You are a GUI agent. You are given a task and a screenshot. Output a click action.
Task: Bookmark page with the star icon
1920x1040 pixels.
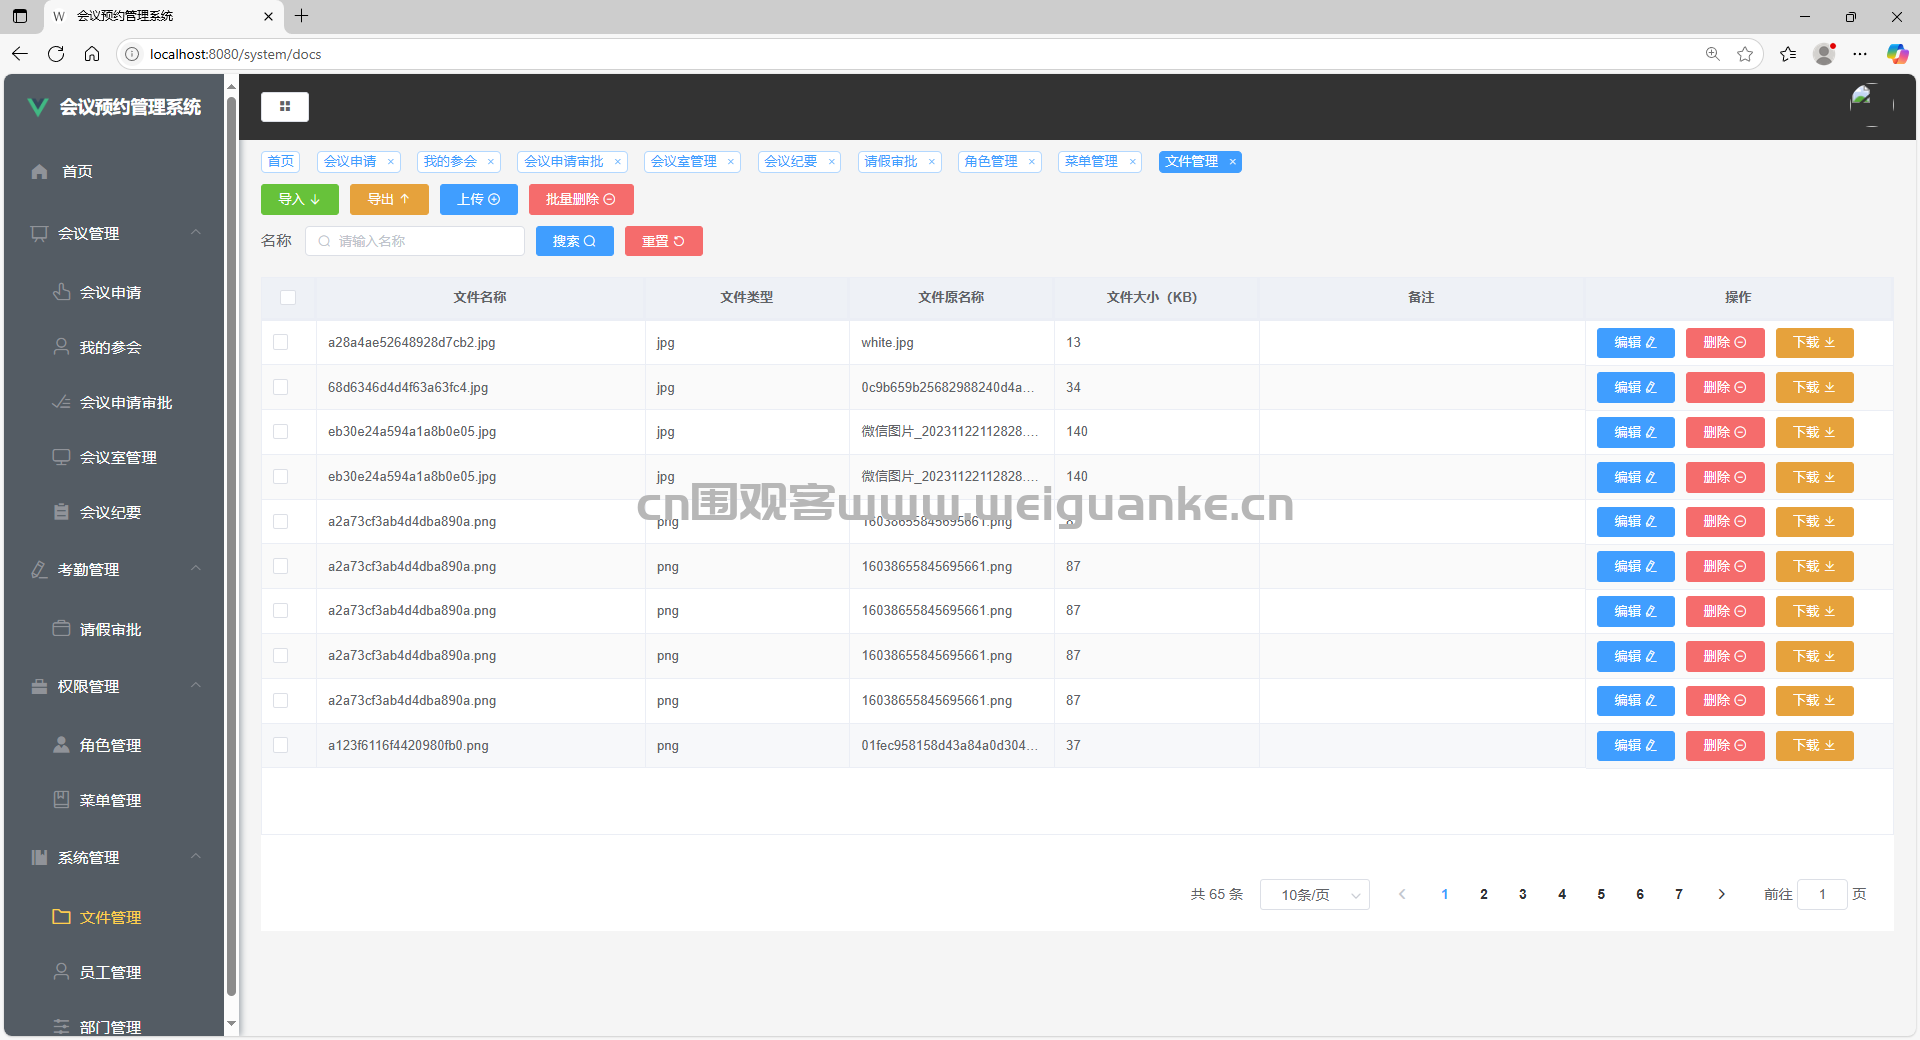tap(1745, 54)
